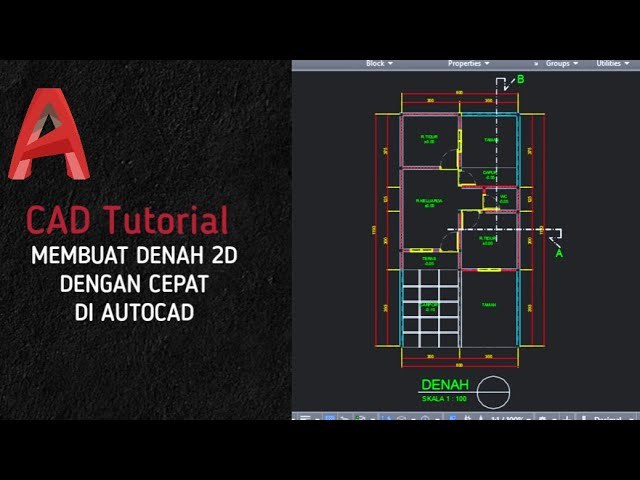Click the red AutoCAD logo

coord(48,135)
